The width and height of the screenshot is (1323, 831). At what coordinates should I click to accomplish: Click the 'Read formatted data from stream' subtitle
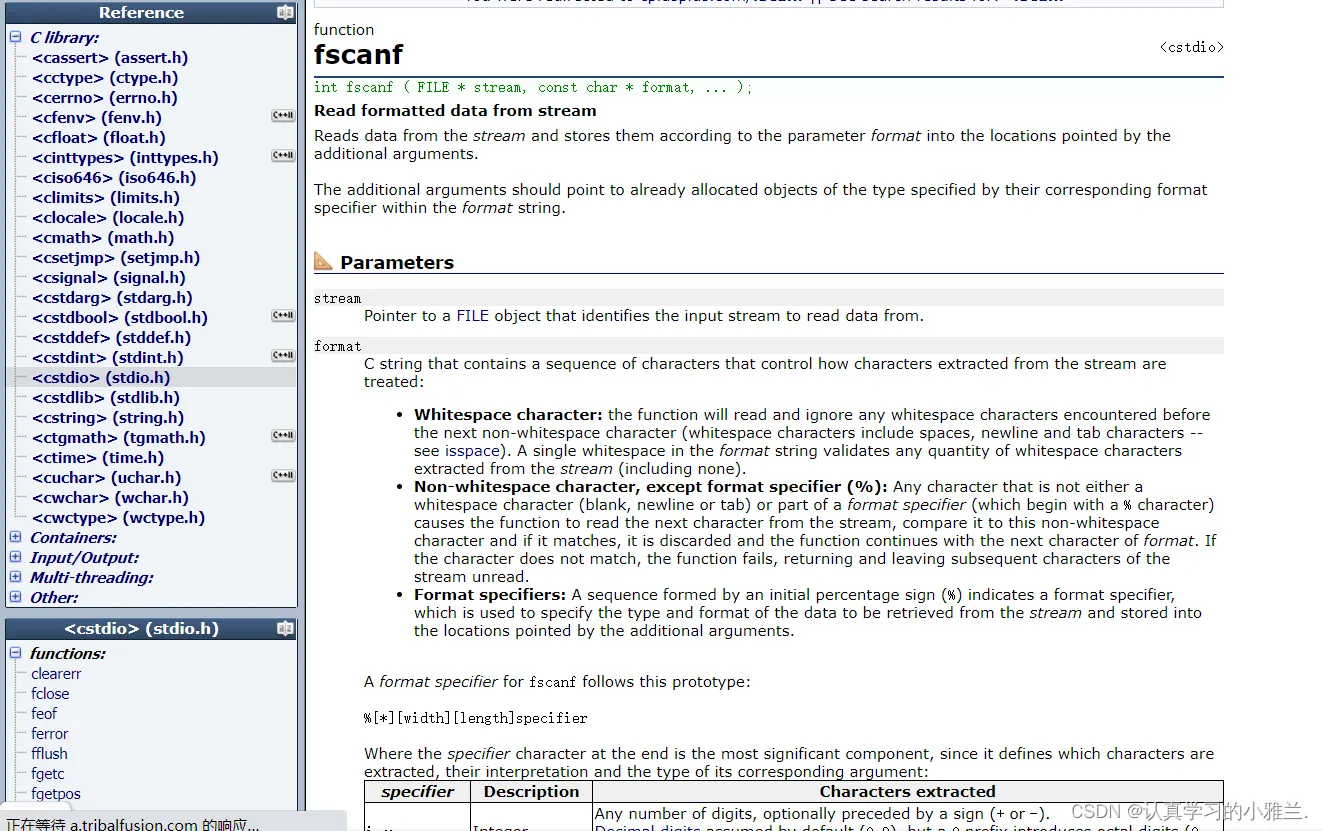[x=455, y=111]
